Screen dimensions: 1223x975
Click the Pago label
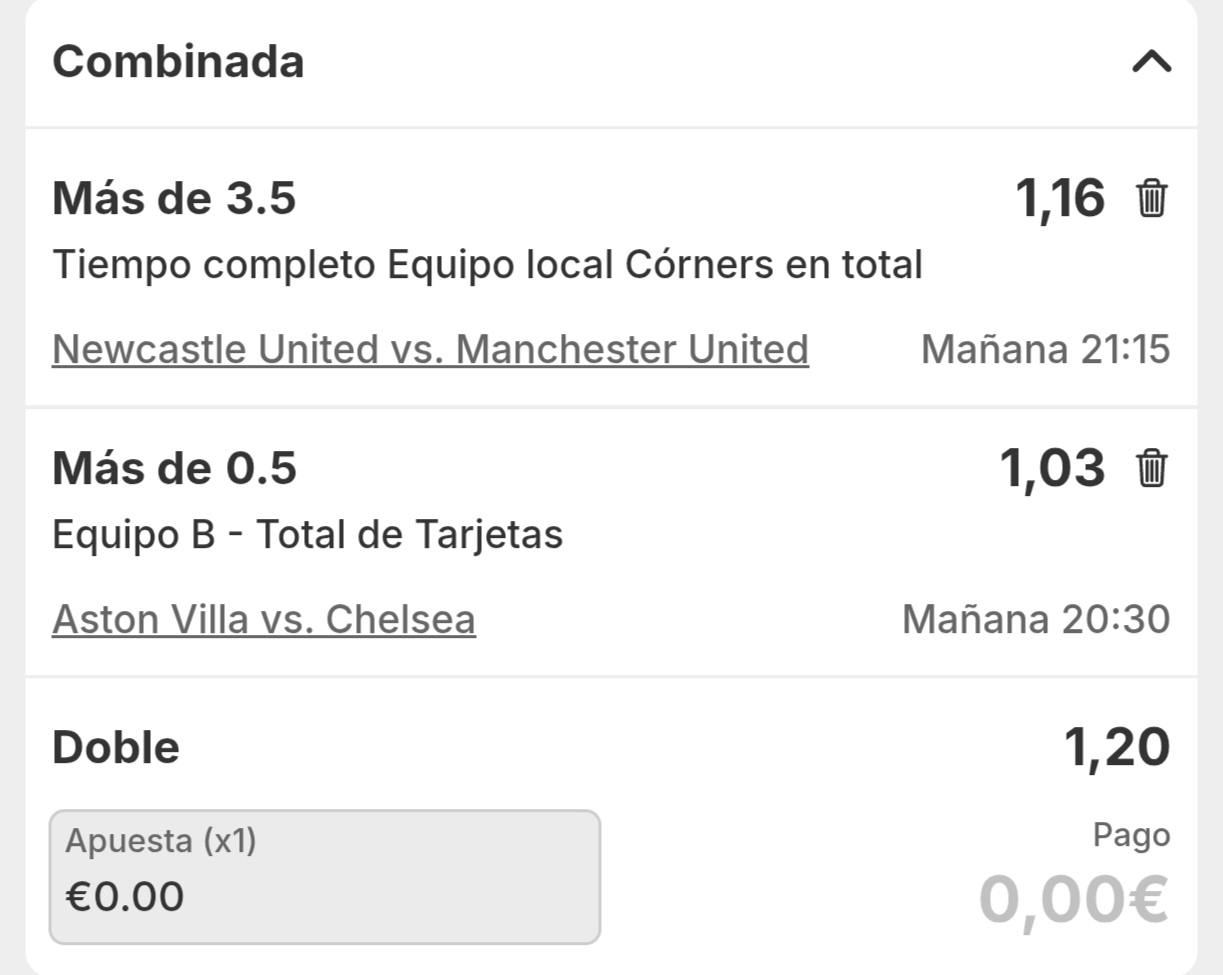[1131, 836]
